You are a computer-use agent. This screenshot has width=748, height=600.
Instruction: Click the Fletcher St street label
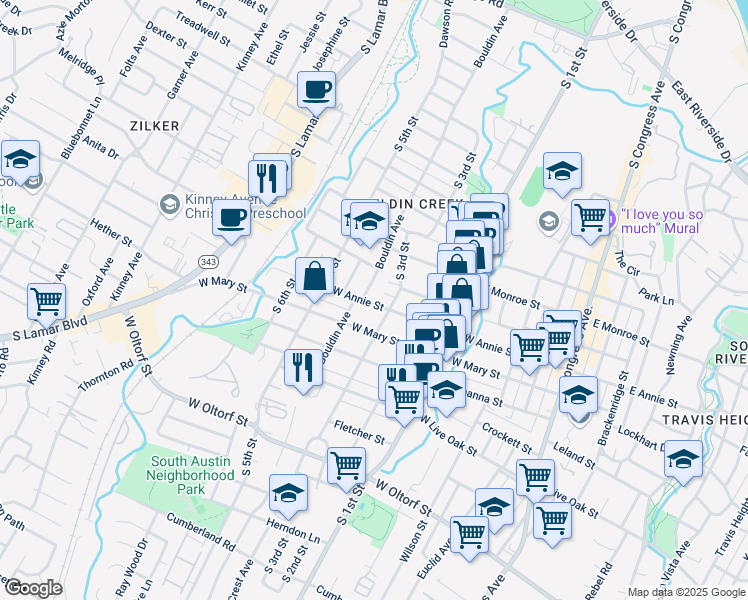click(x=359, y=432)
